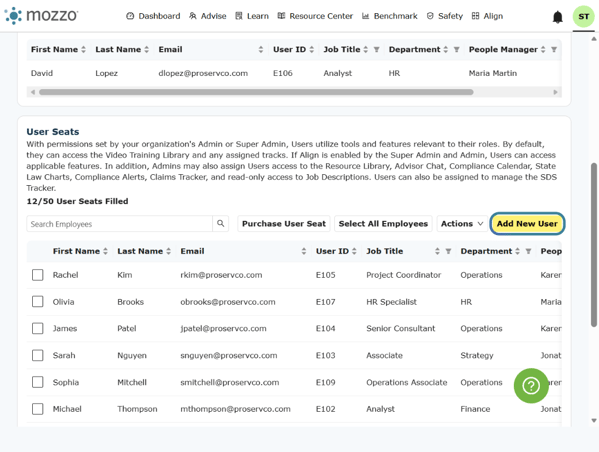Click email rkim@proservco.com
The image size is (599, 452).
coord(221,275)
